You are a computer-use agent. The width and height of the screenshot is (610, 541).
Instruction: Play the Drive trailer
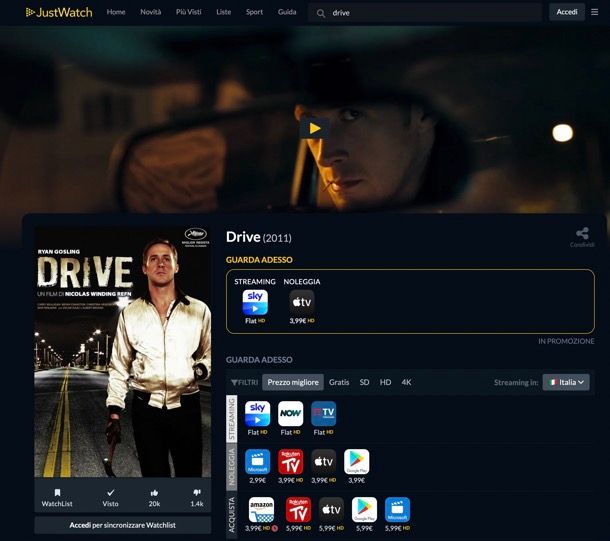(x=314, y=128)
